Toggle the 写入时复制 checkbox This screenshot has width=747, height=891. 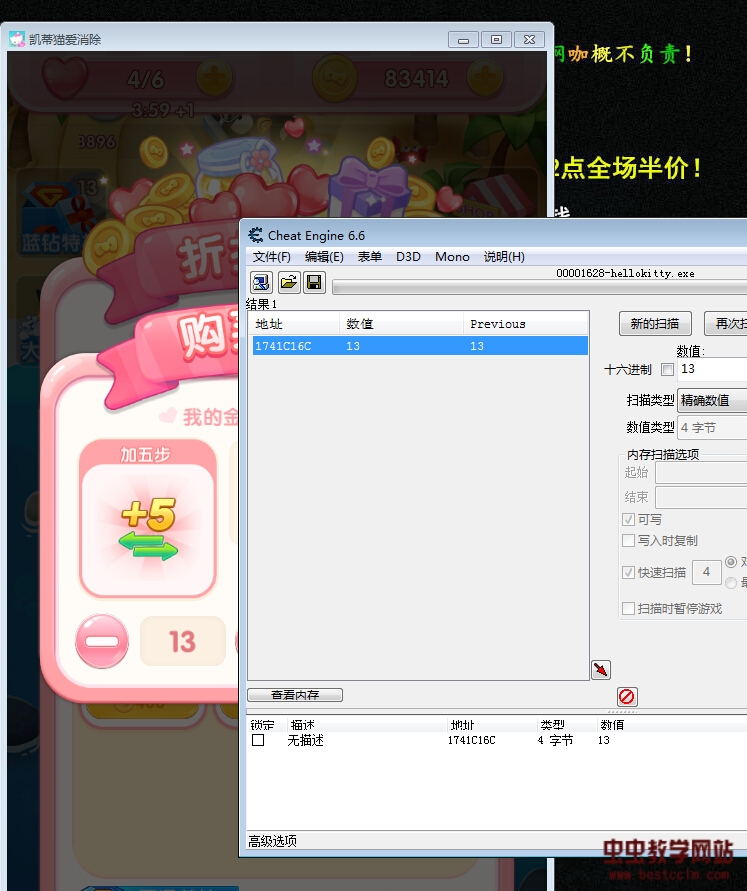click(x=628, y=540)
